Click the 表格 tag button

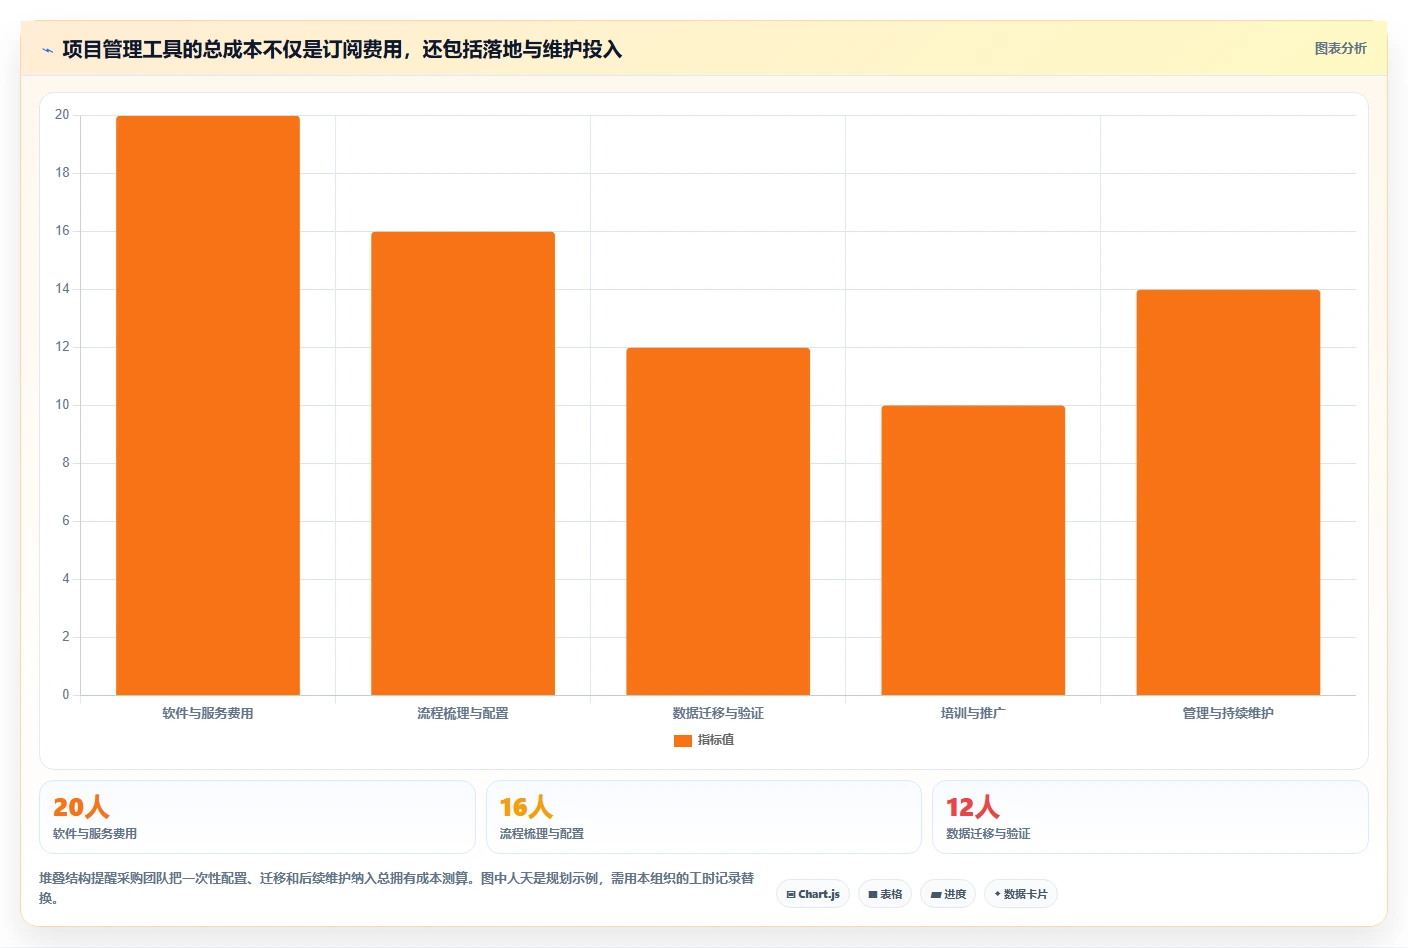pos(885,894)
